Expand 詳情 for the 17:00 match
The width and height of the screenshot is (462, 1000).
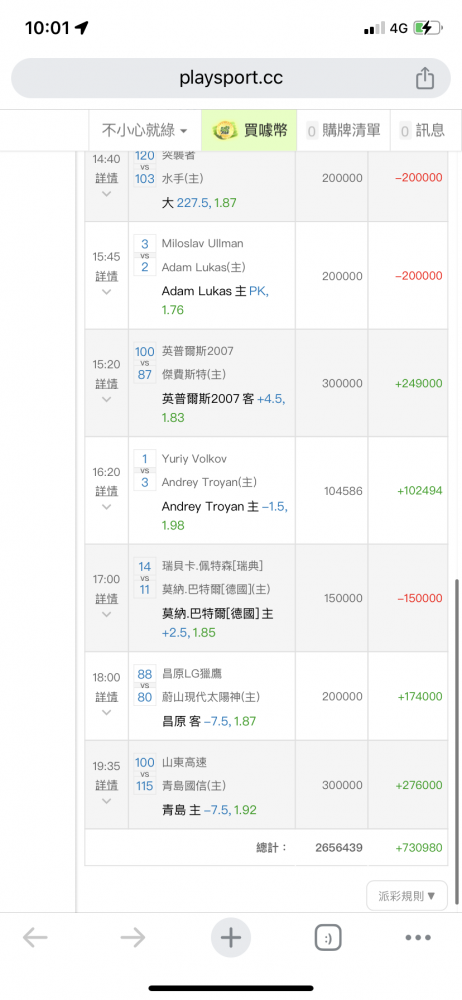coord(107,605)
